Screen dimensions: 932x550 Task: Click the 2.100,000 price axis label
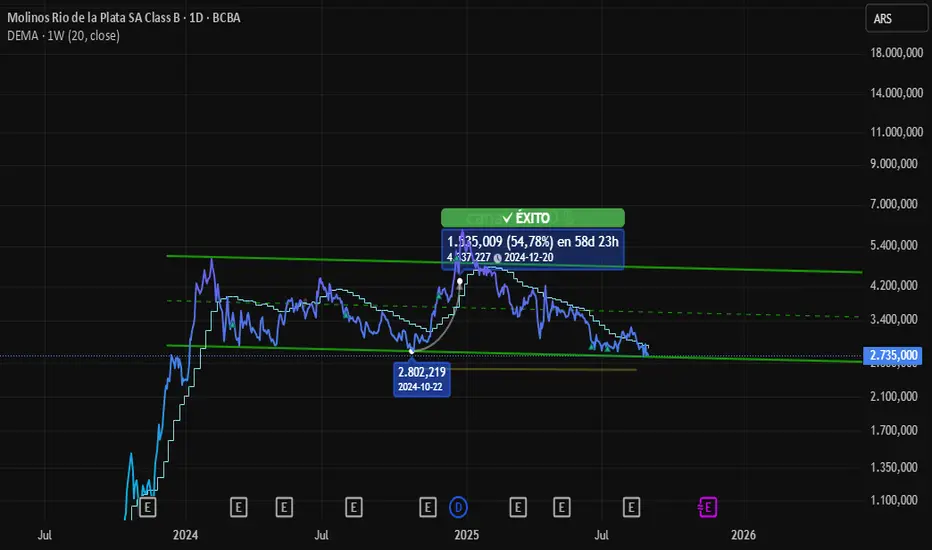(894, 397)
